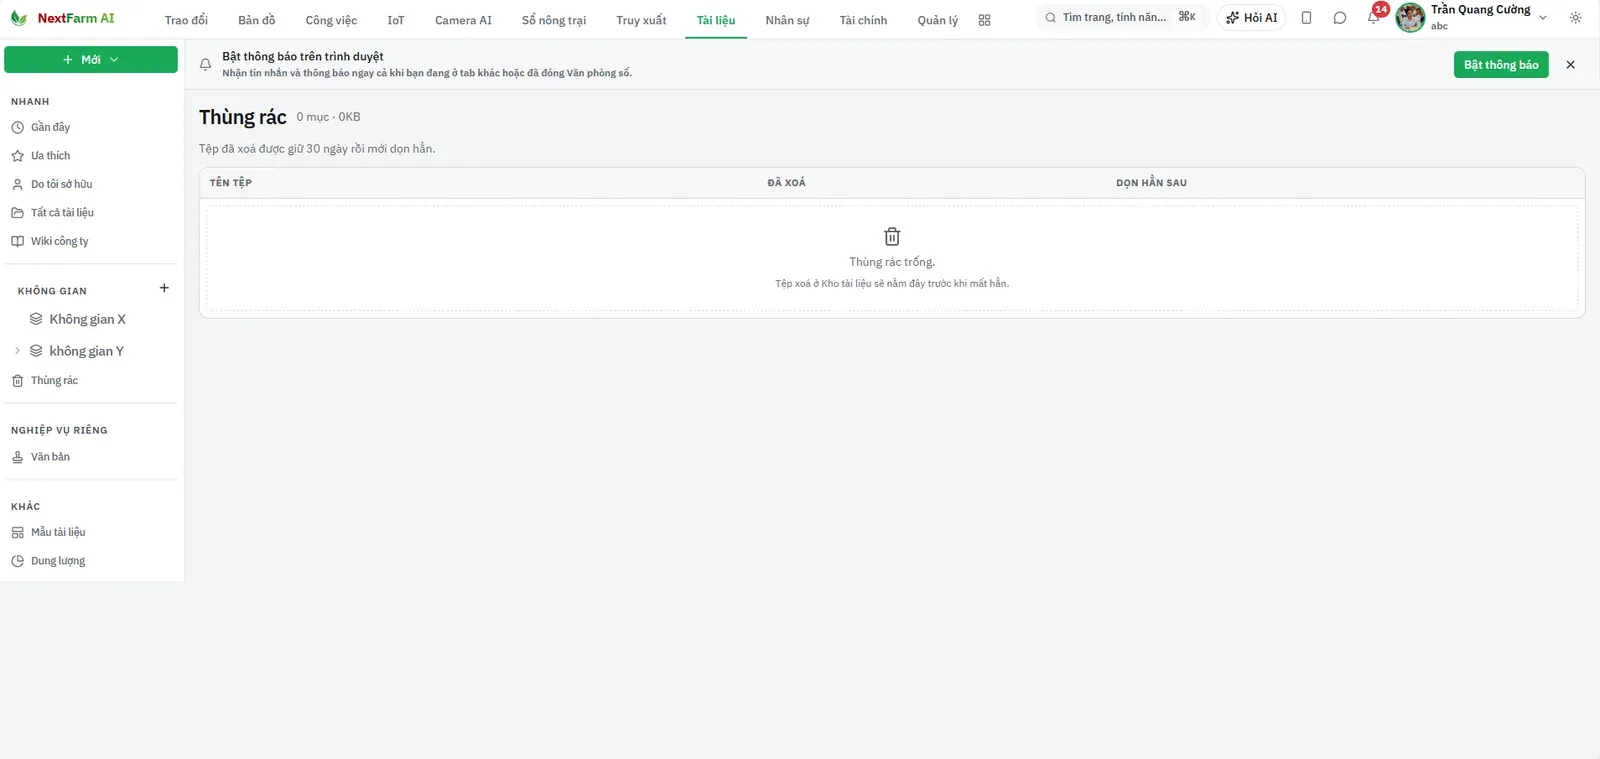
Task: Open the Camera AI tab
Action: point(463,20)
